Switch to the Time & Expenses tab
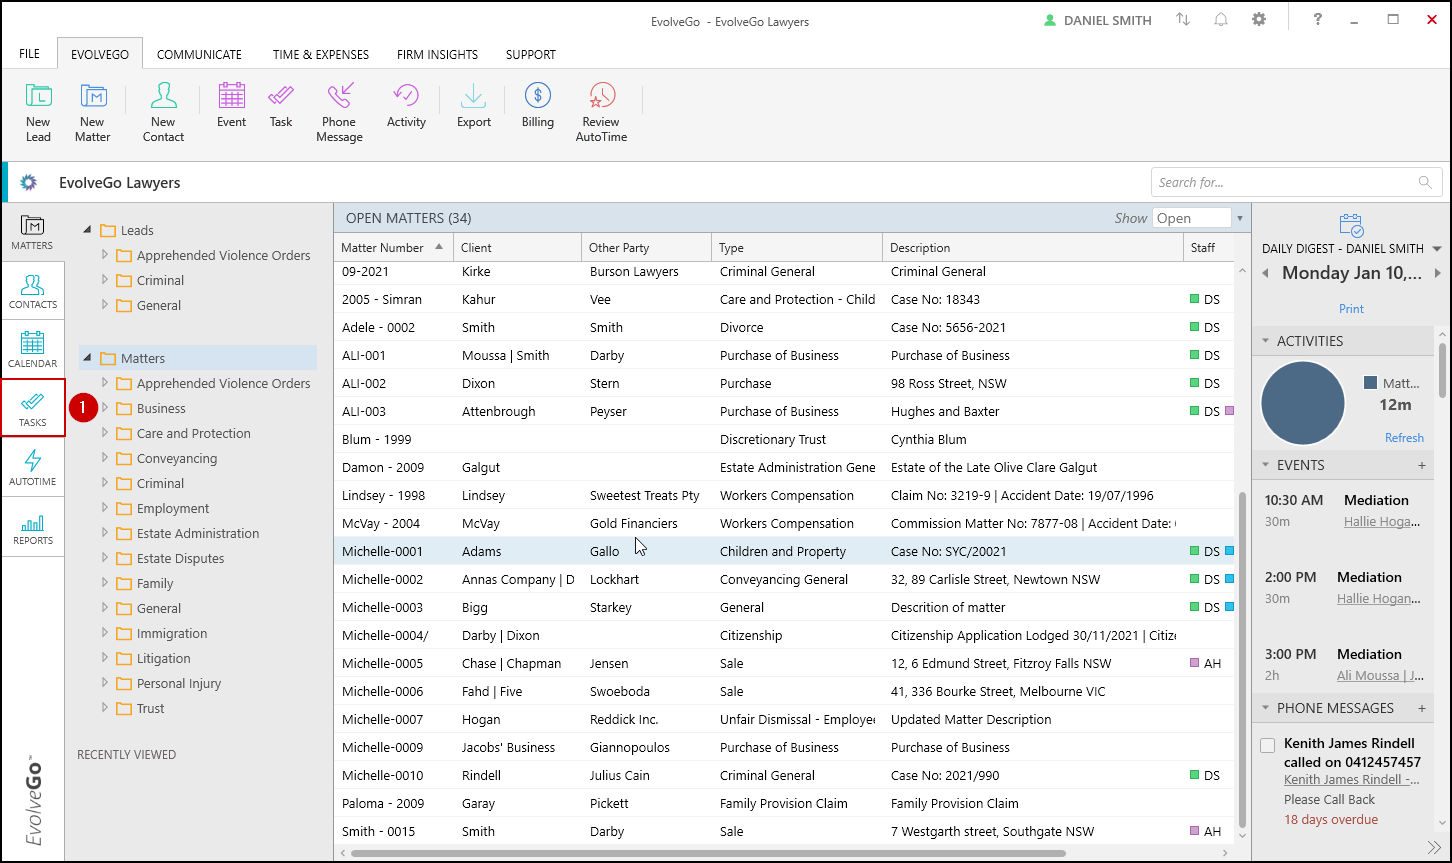The width and height of the screenshot is (1452, 863). point(321,55)
